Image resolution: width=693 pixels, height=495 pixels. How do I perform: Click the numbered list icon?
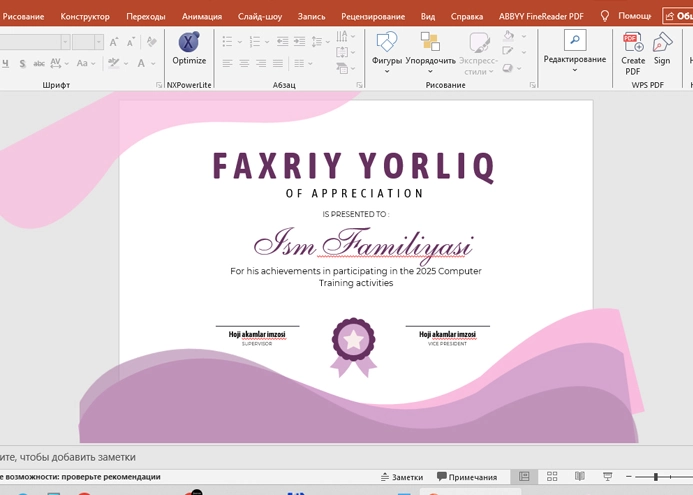pyautogui.click(x=255, y=42)
